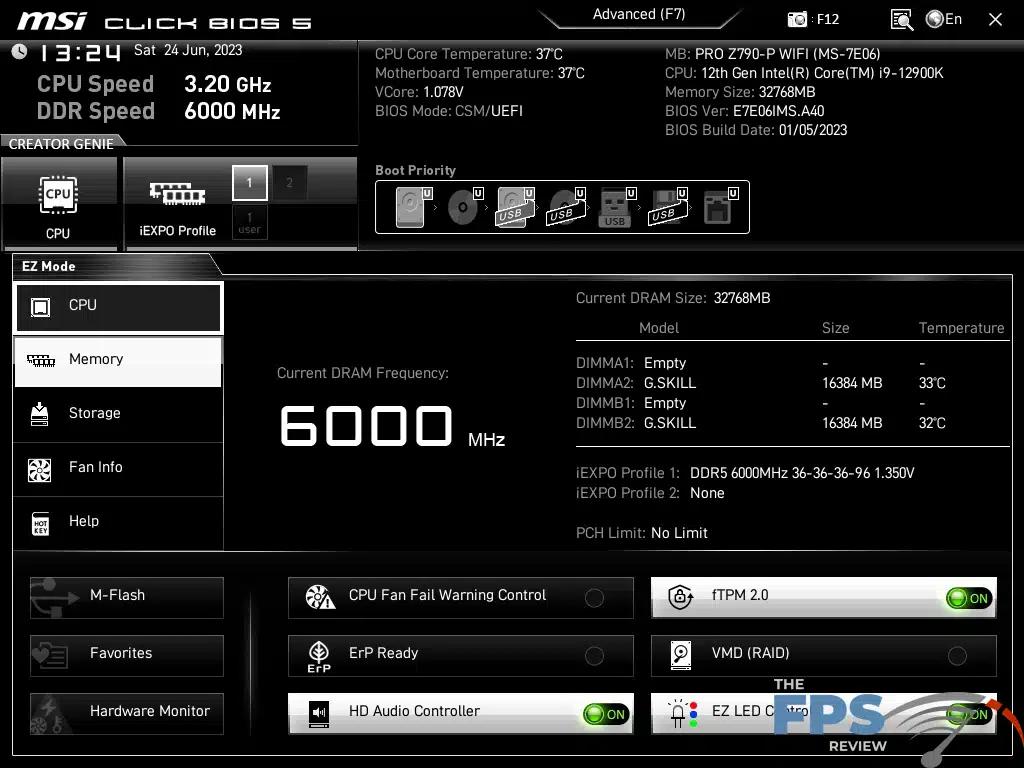Open the Fan Info tab
This screenshot has height=768, width=1024.
click(118, 468)
